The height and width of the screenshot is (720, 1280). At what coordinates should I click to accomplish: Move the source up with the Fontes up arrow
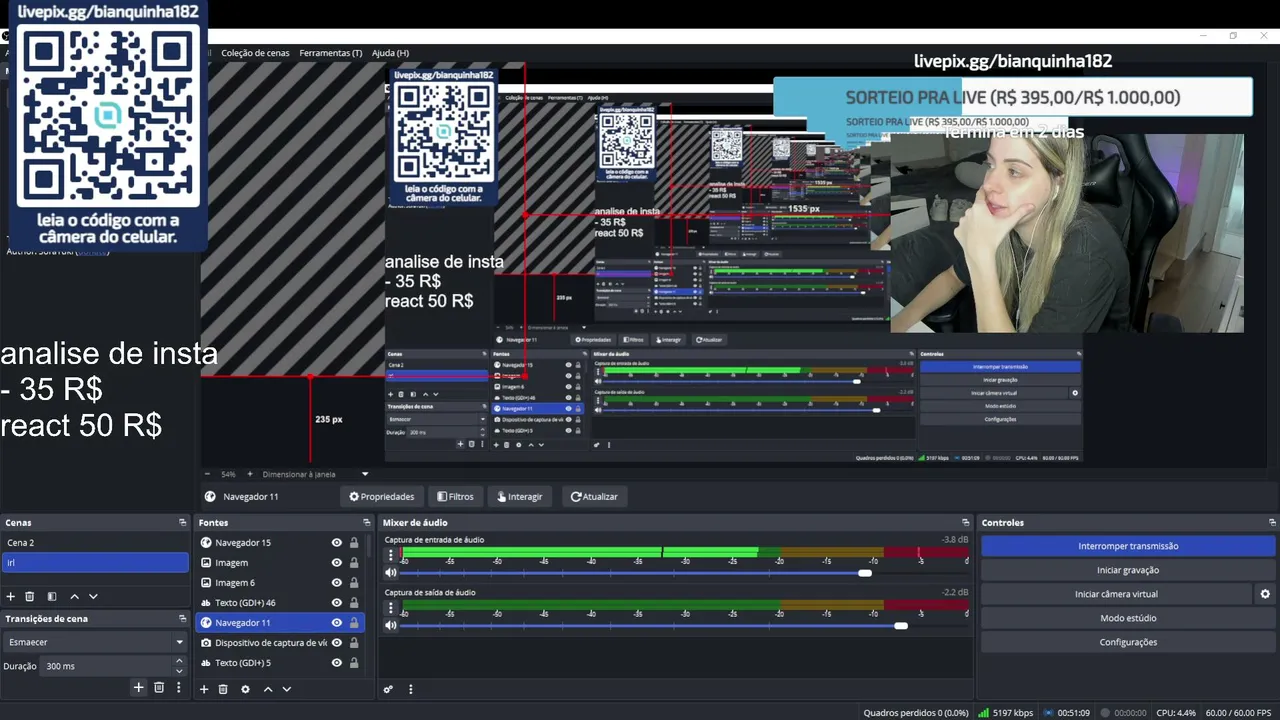pyautogui.click(x=267, y=689)
